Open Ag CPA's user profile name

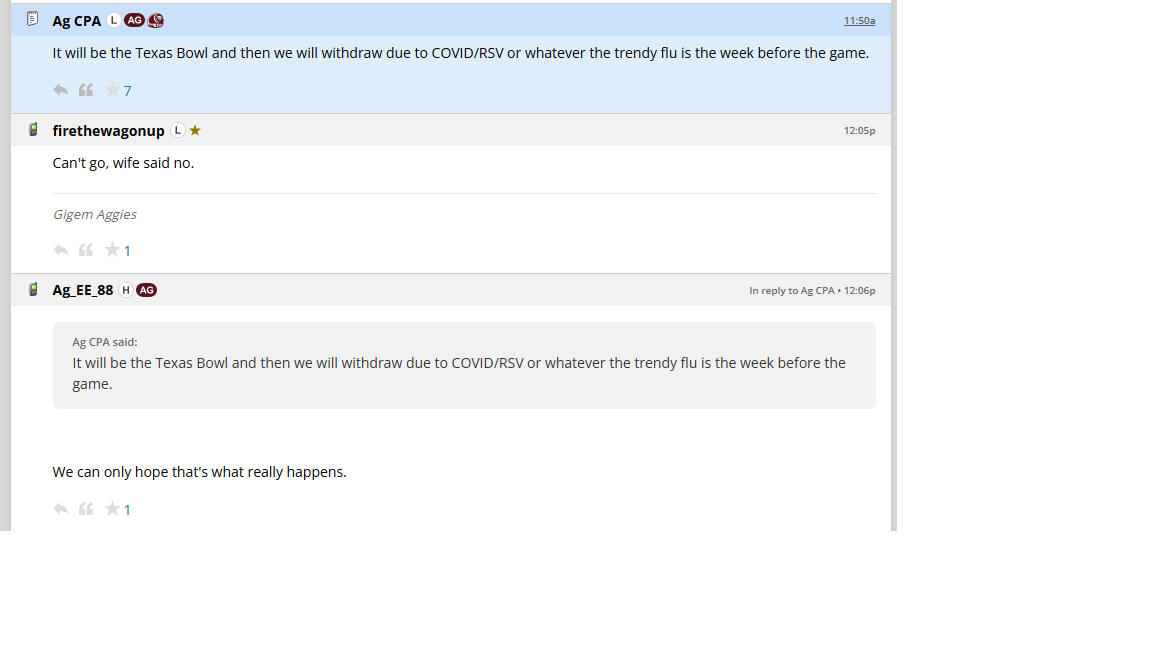pos(76,21)
